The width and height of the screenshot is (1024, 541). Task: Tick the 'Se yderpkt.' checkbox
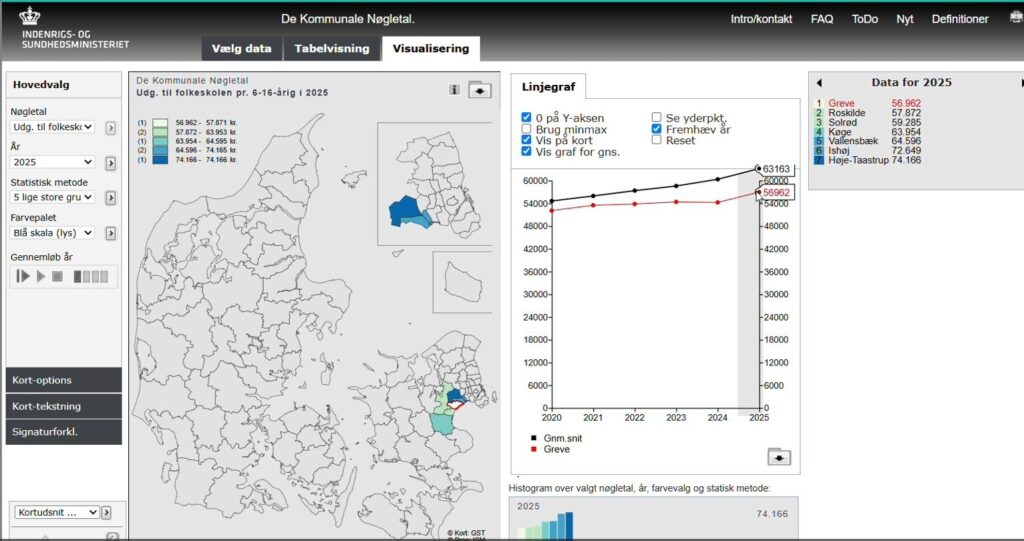click(x=657, y=117)
